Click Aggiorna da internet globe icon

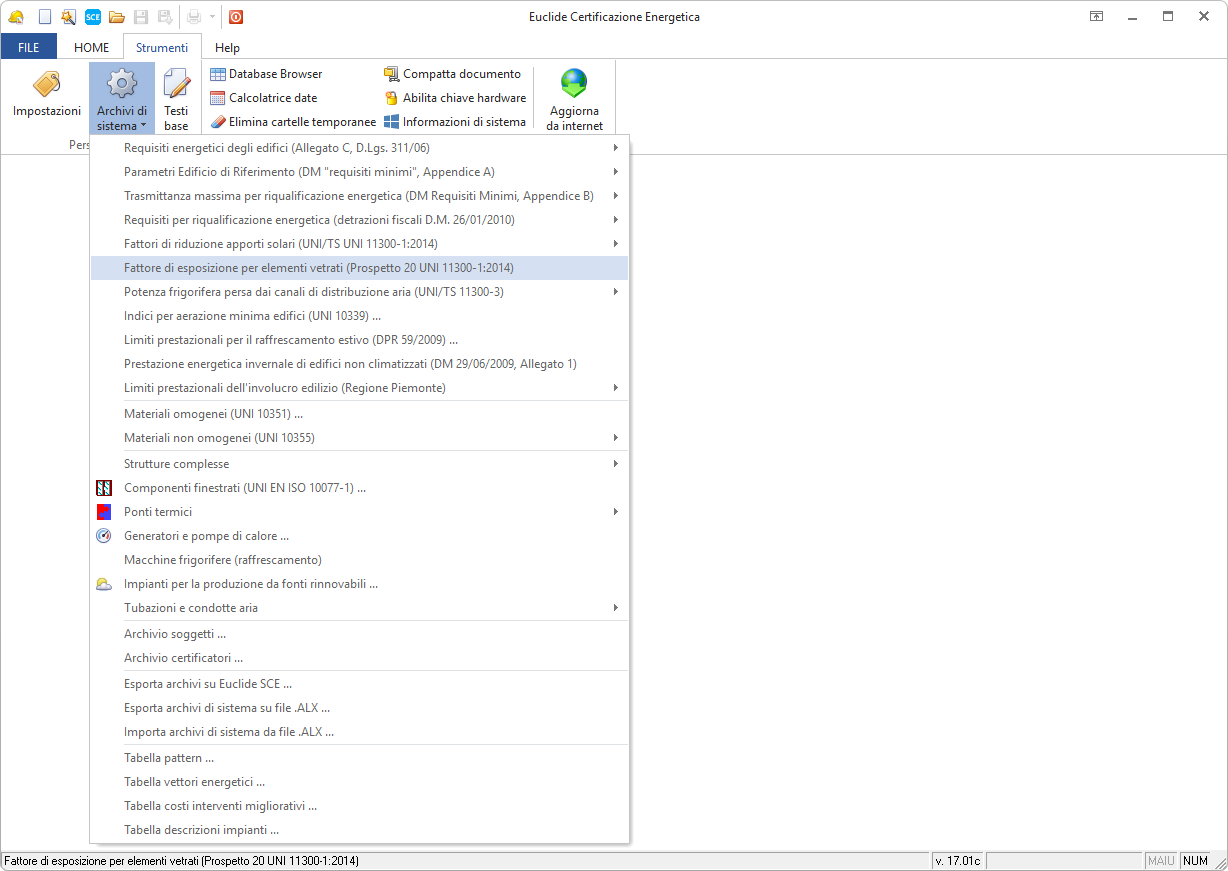point(574,83)
